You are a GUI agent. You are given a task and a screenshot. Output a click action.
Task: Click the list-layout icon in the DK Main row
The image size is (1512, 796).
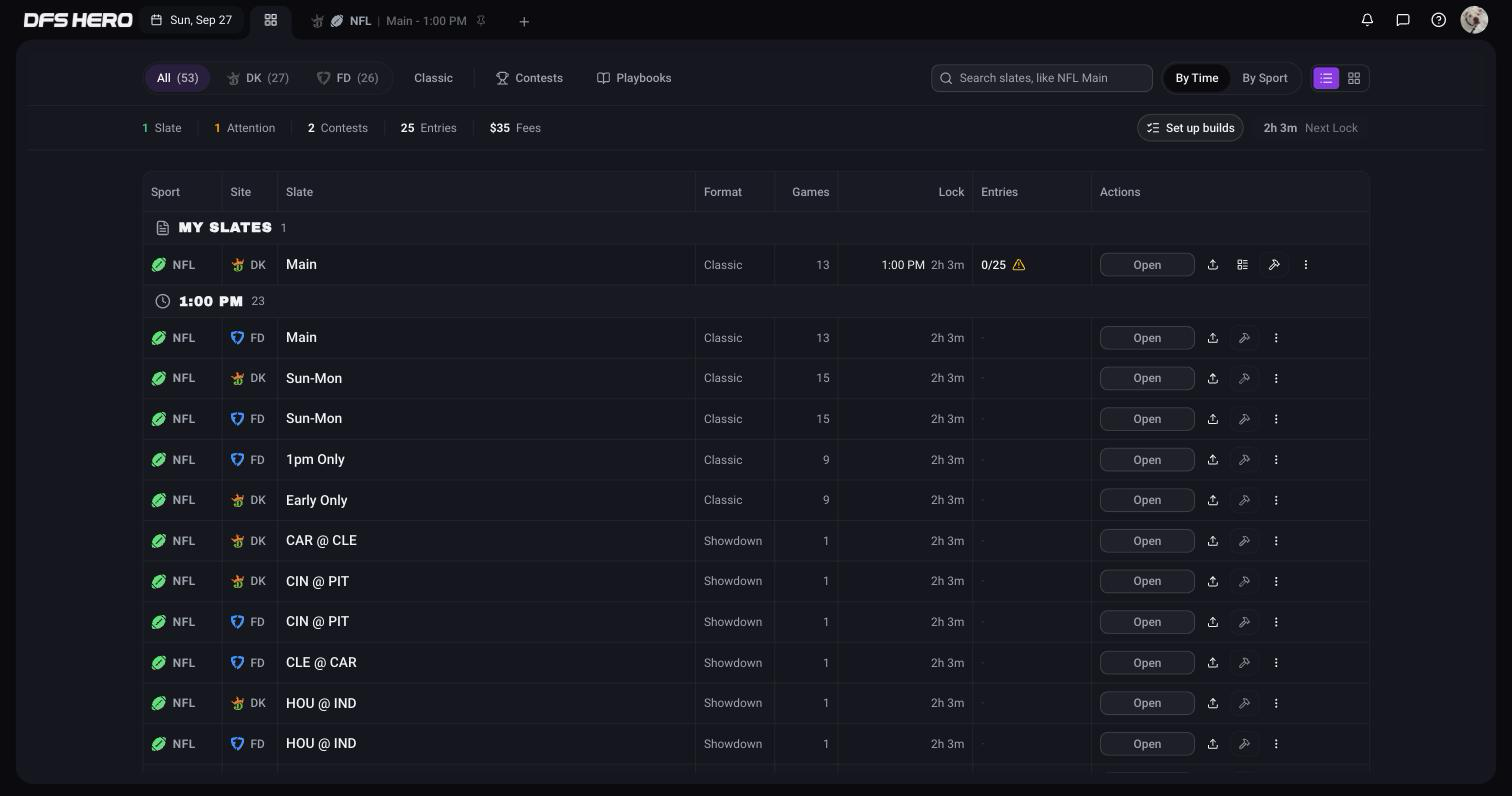point(1242,265)
